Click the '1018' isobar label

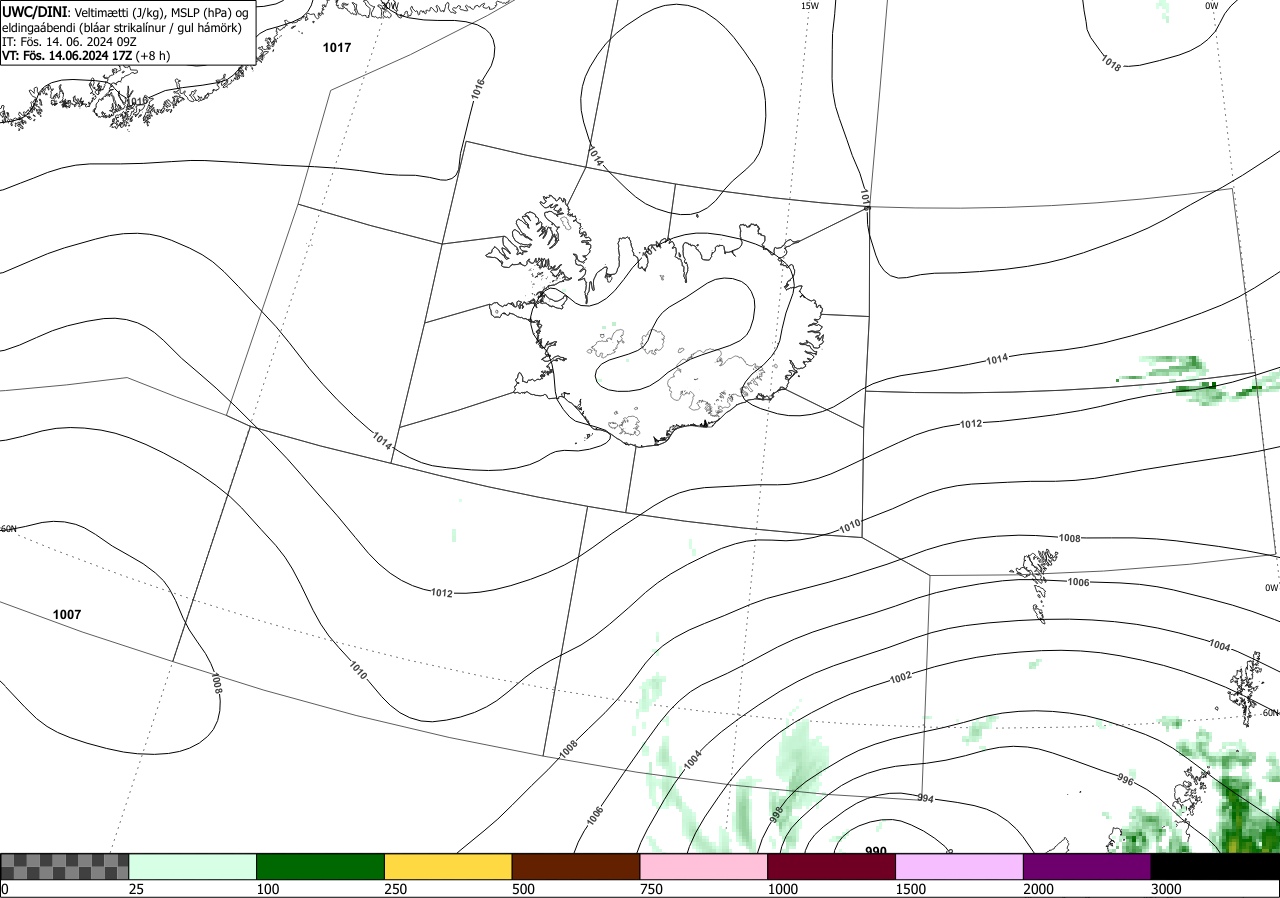tap(1110, 63)
